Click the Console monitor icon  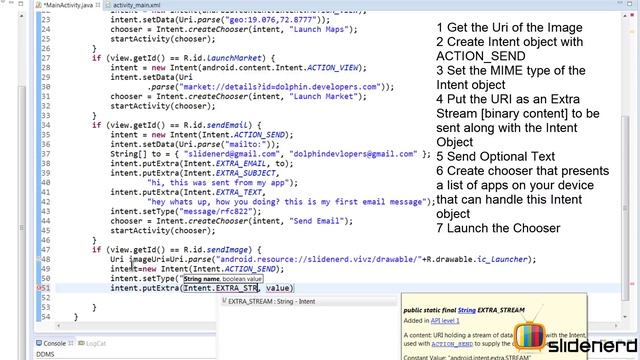coord(39,343)
